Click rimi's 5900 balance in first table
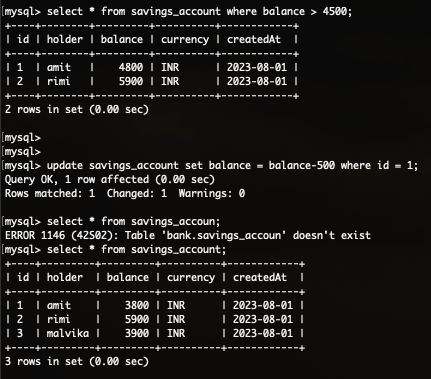The height and width of the screenshot is (379, 431). tap(131, 82)
